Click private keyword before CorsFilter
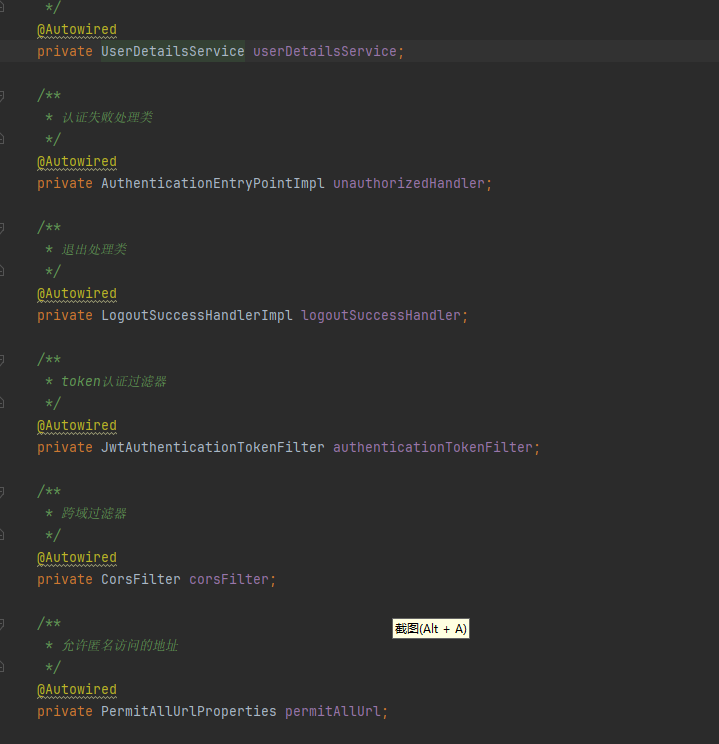This screenshot has height=744, width=719. point(65,579)
